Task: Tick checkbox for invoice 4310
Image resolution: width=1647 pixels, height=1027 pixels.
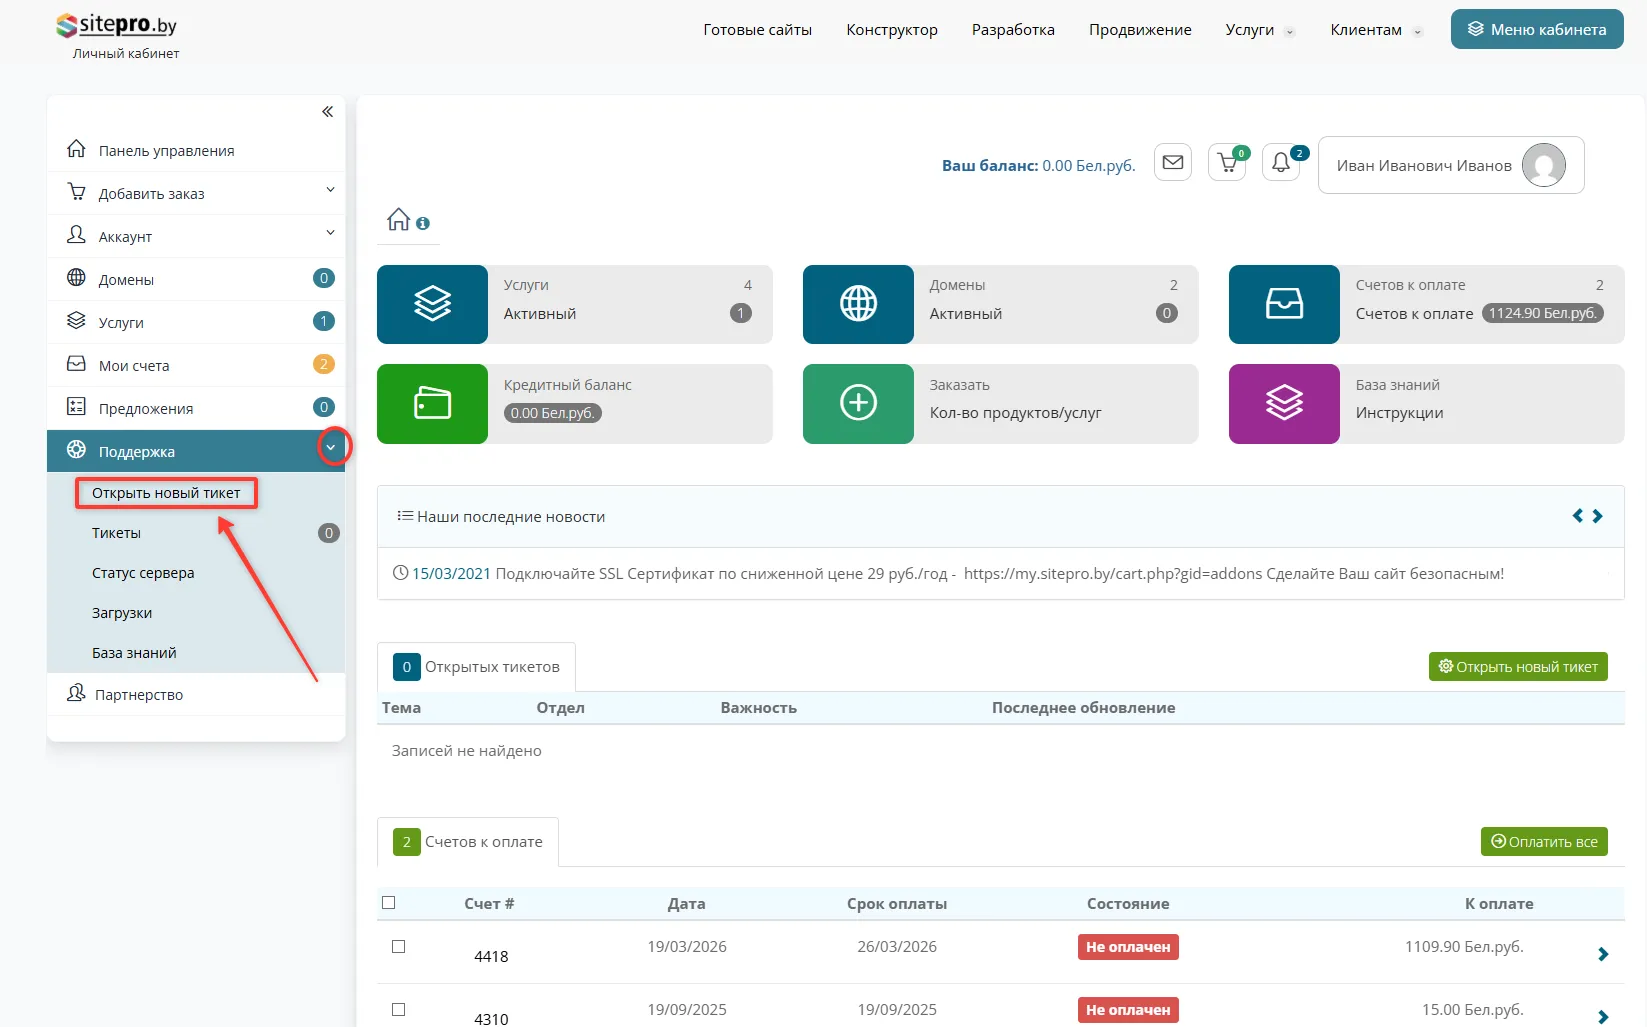Action: click(x=399, y=1010)
